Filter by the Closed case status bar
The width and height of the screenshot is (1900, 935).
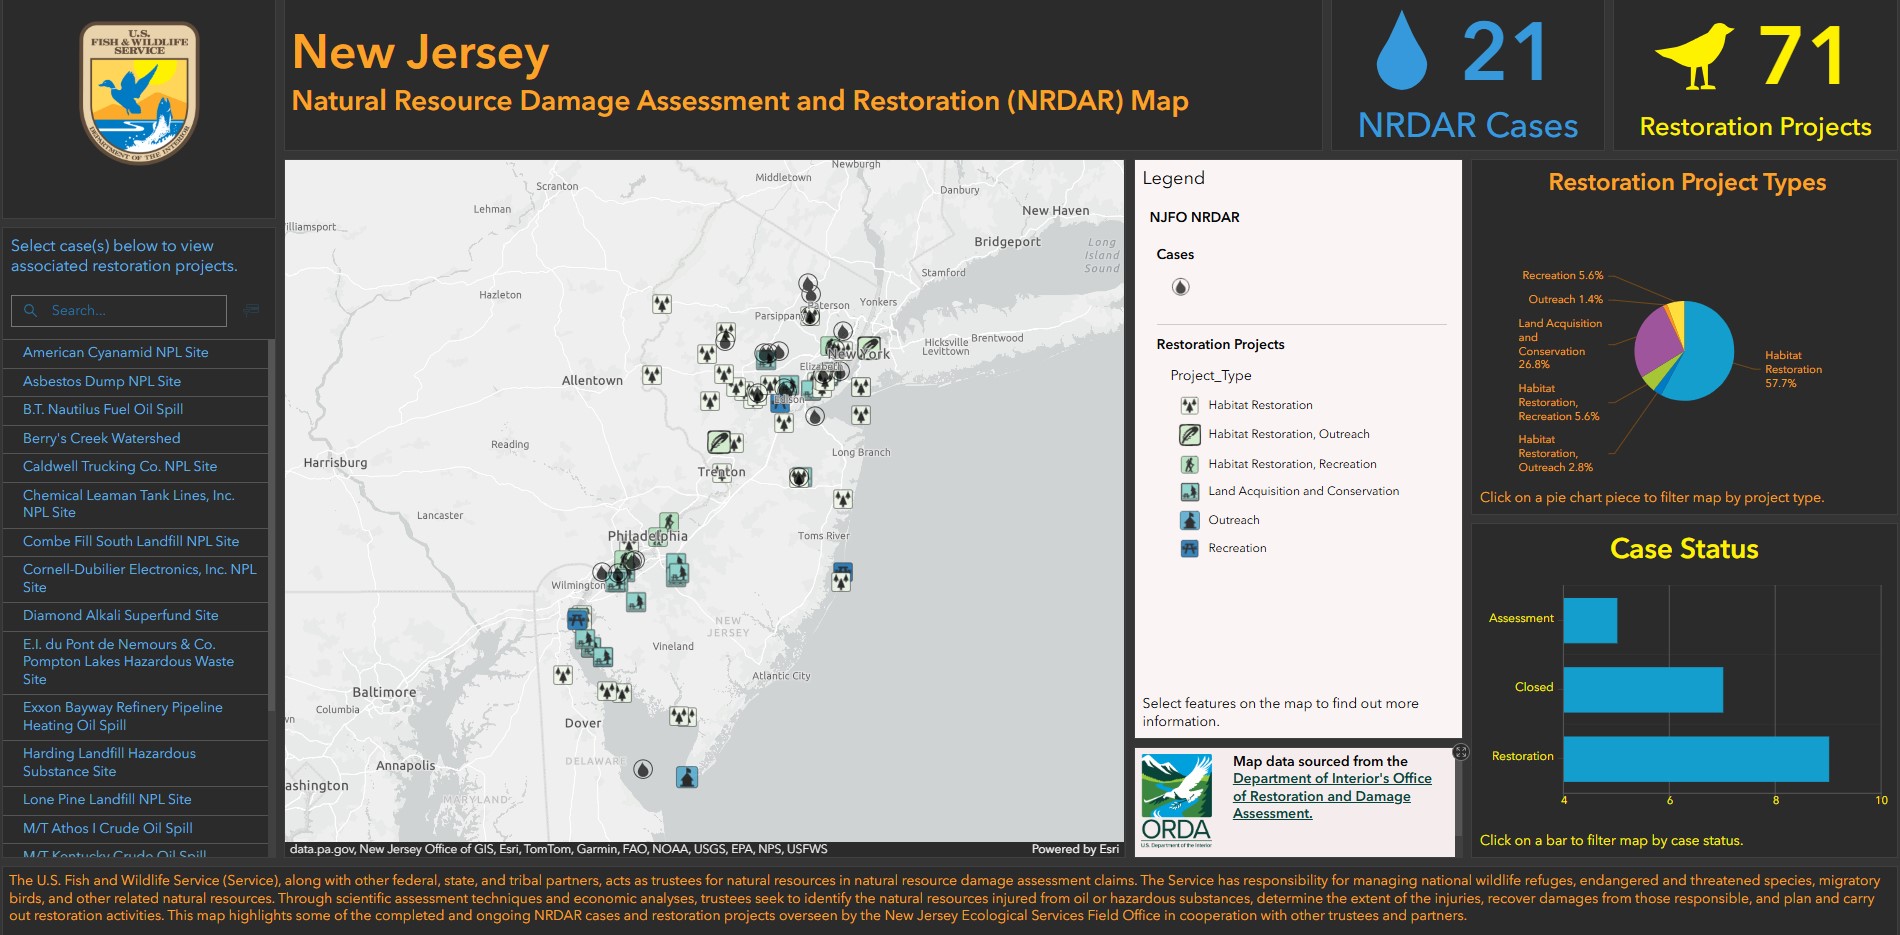pos(1642,689)
